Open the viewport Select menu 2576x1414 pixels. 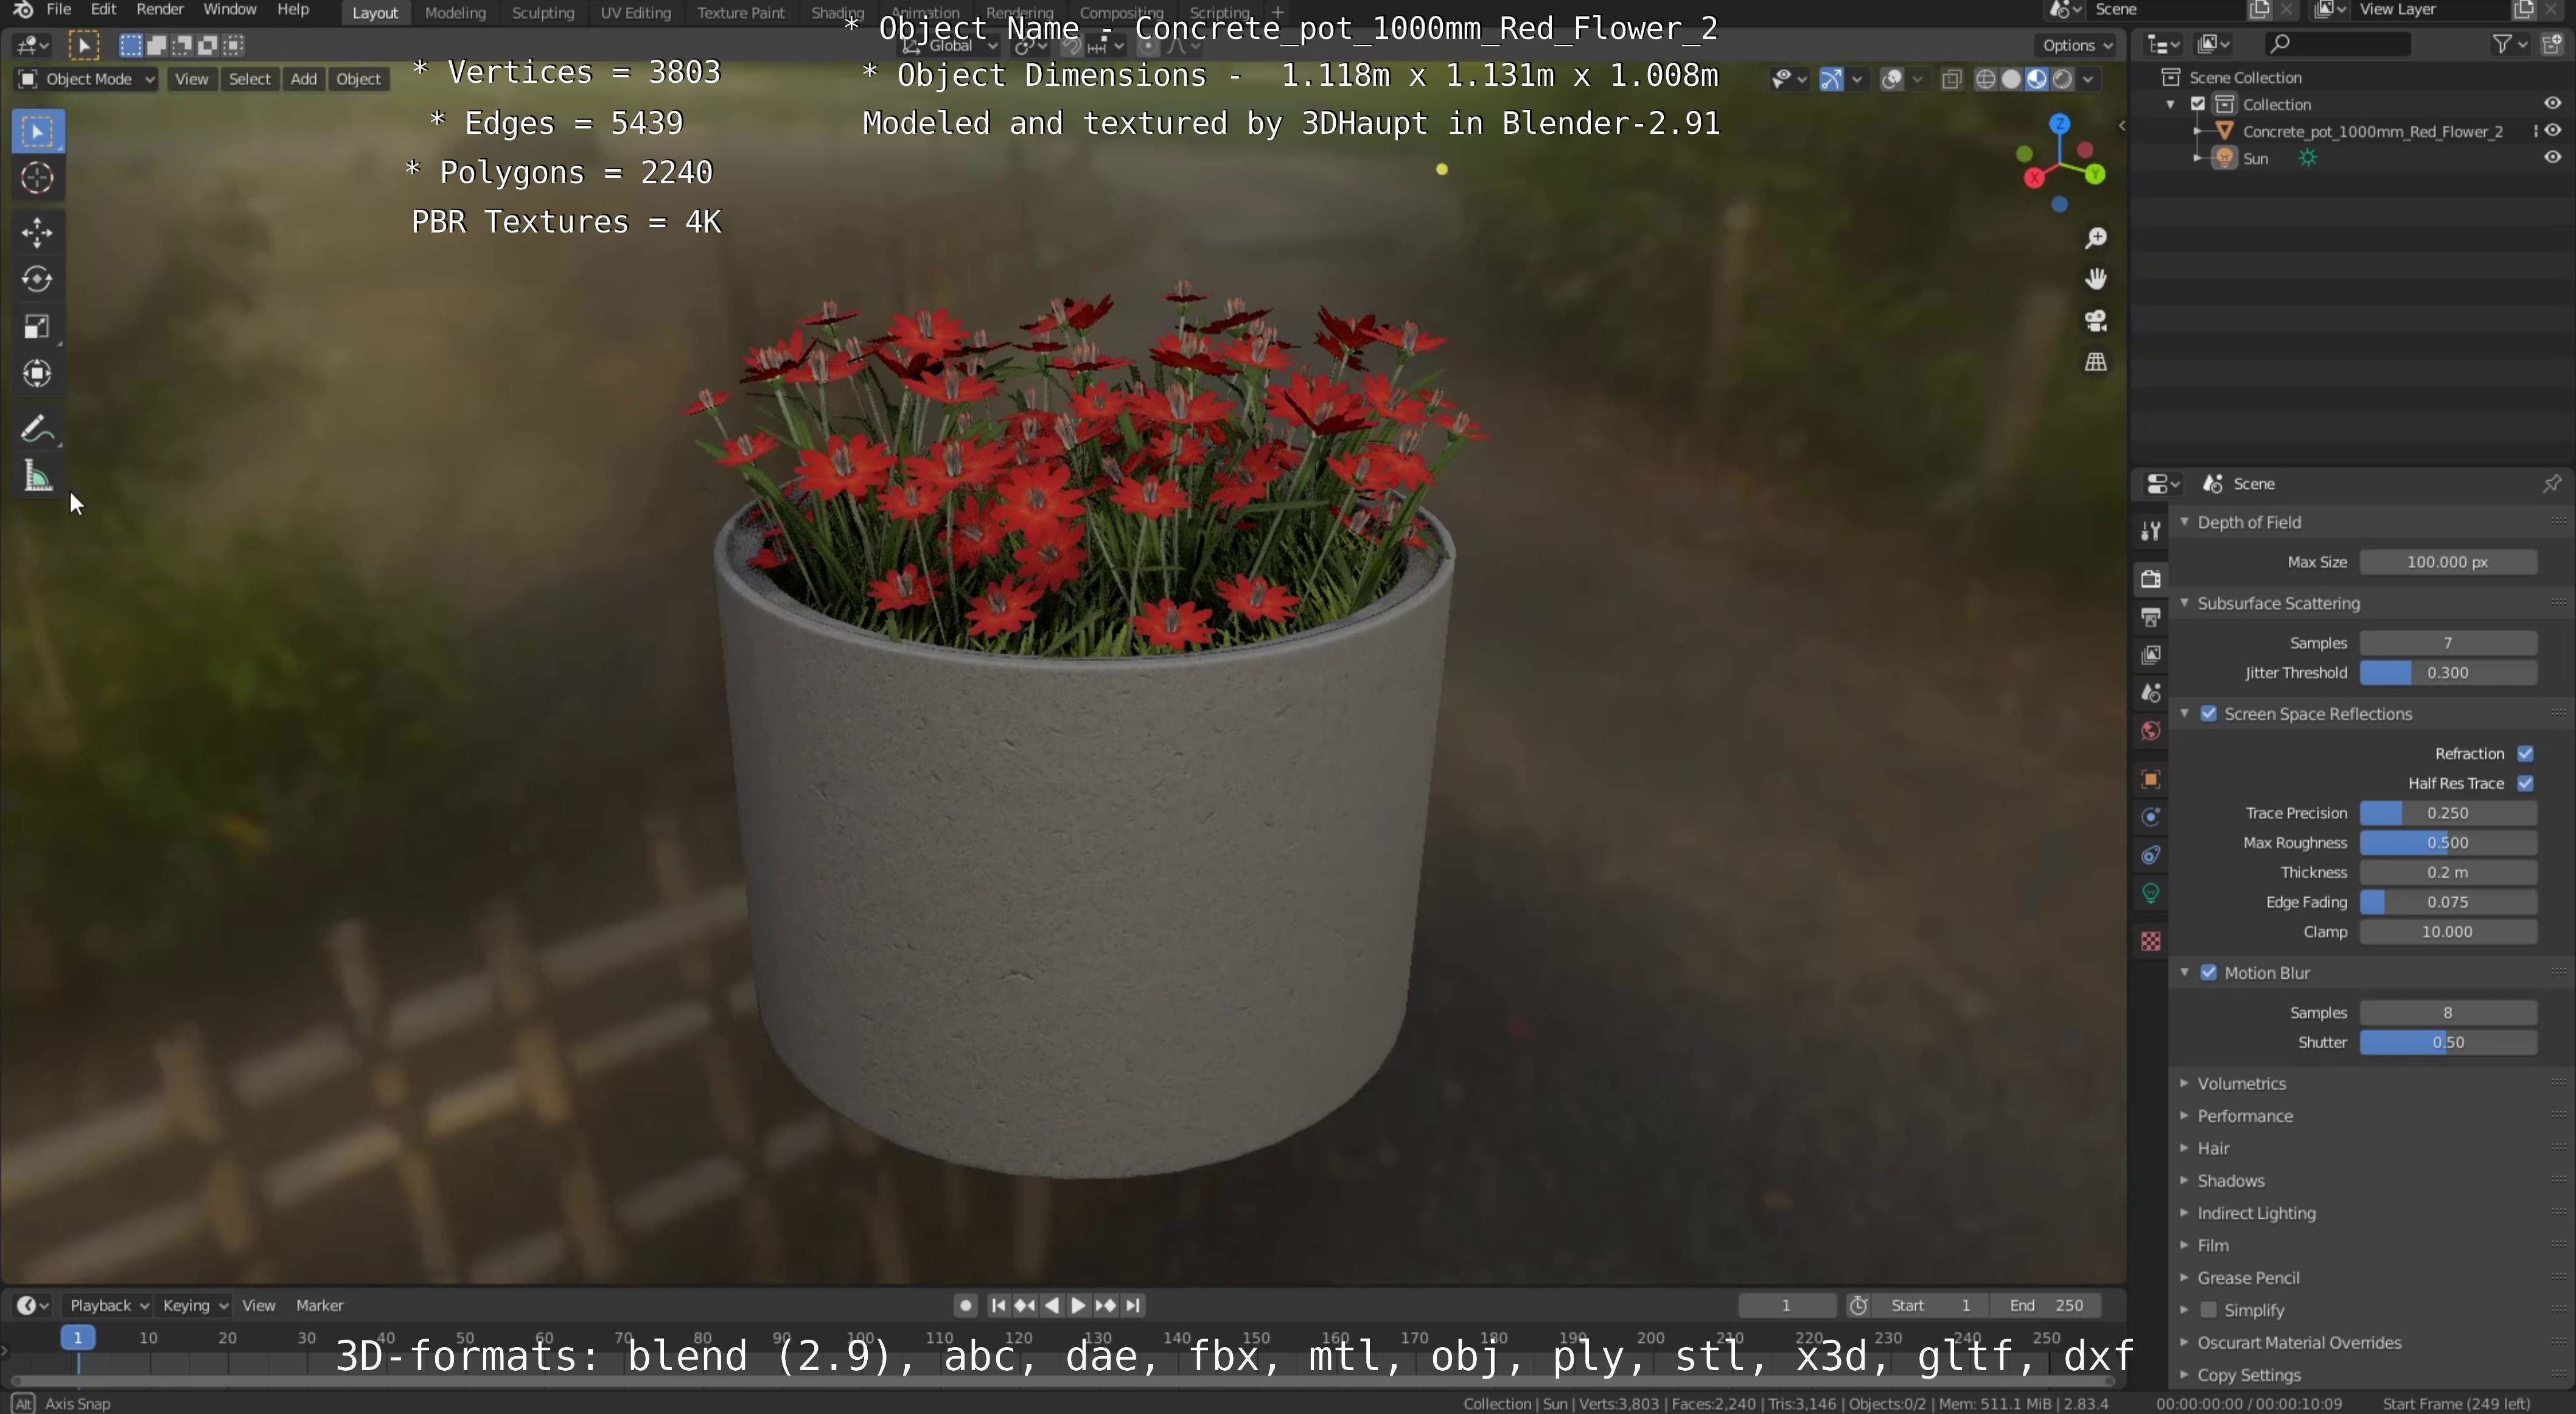click(x=249, y=79)
